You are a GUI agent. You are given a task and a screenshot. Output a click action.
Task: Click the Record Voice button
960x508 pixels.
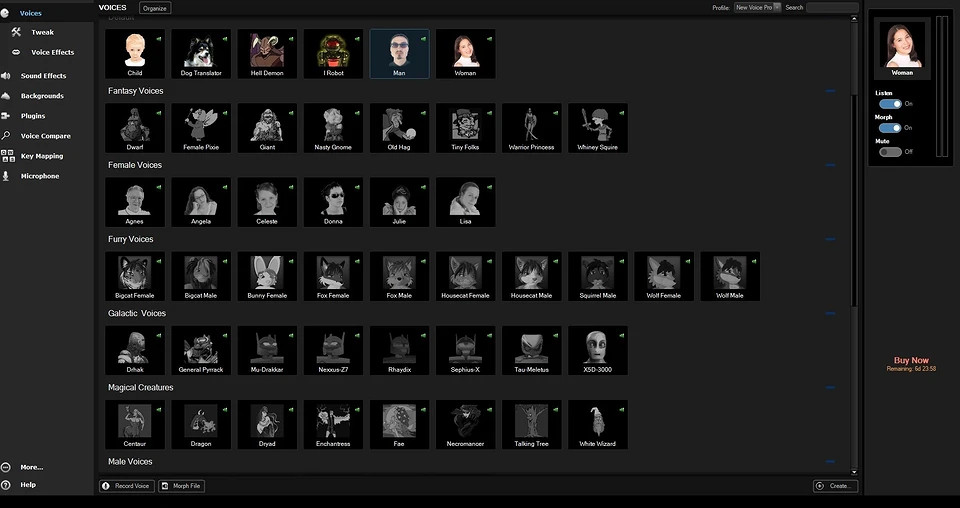click(x=126, y=486)
